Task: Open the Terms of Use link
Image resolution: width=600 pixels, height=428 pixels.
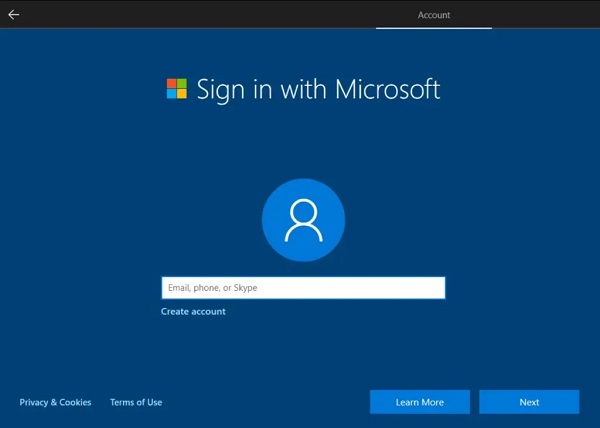Action: (136, 402)
